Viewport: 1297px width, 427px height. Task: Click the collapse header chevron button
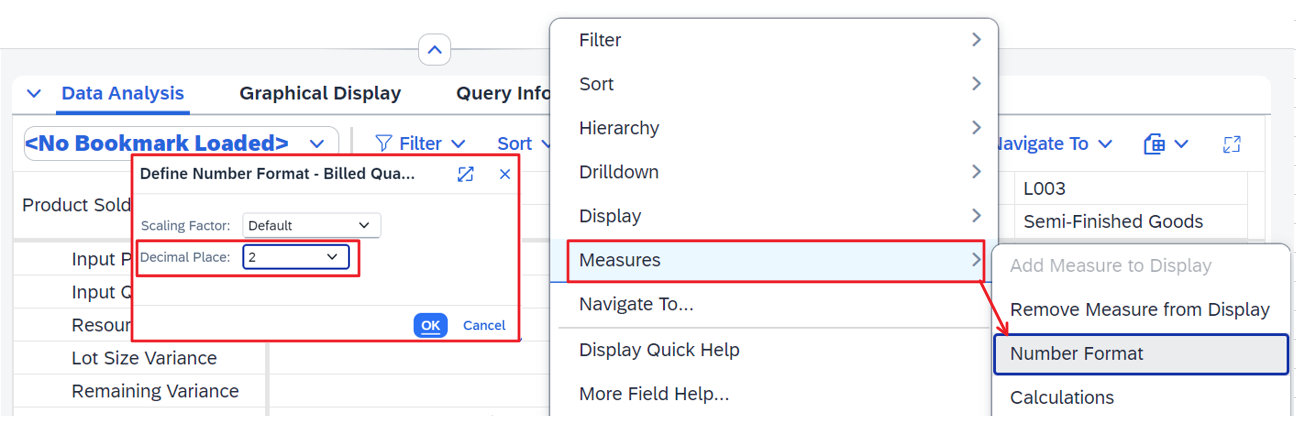coord(434,50)
